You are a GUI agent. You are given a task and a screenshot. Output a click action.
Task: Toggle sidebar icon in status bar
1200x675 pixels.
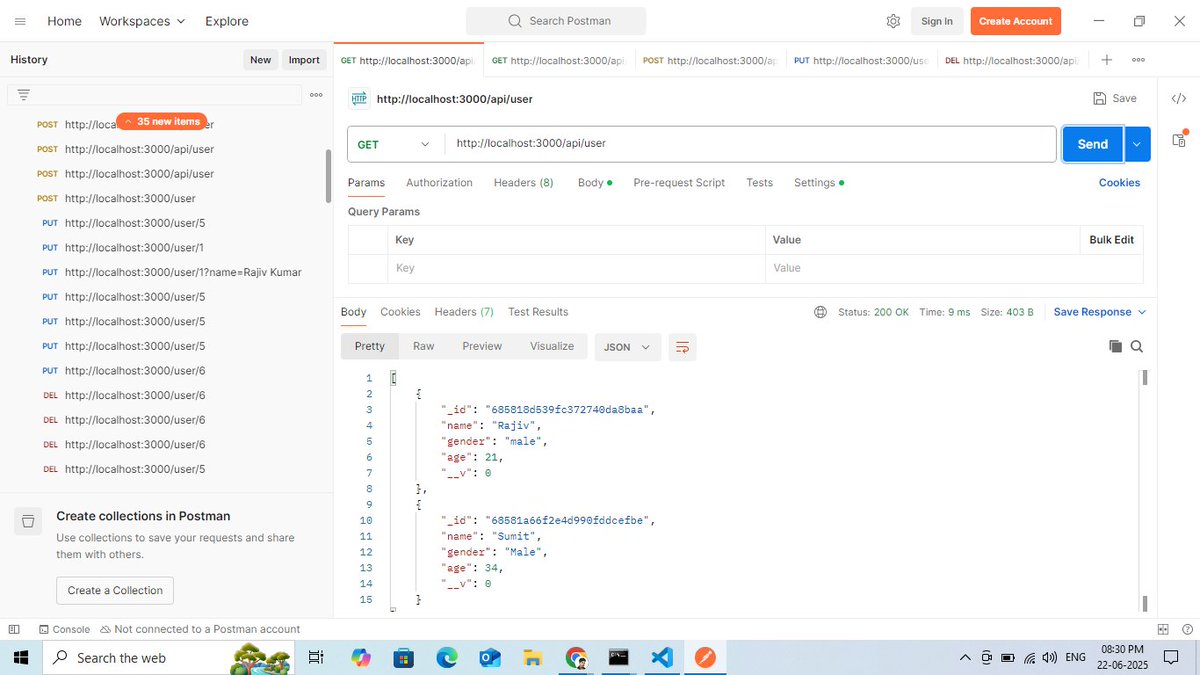click(x=14, y=629)
